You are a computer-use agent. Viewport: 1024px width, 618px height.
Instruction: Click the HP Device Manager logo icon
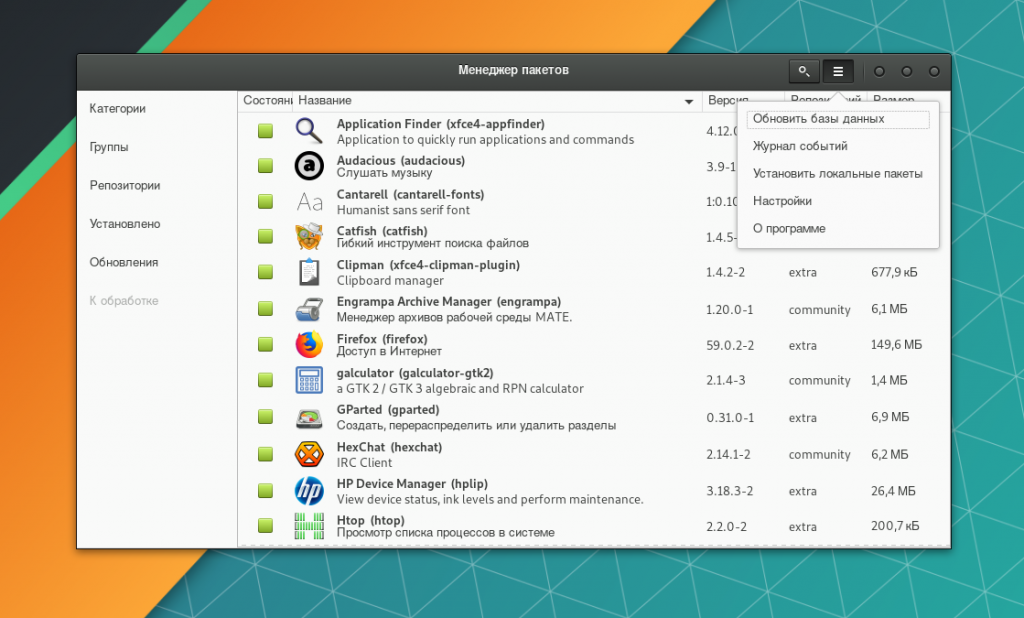click(309, 491)
